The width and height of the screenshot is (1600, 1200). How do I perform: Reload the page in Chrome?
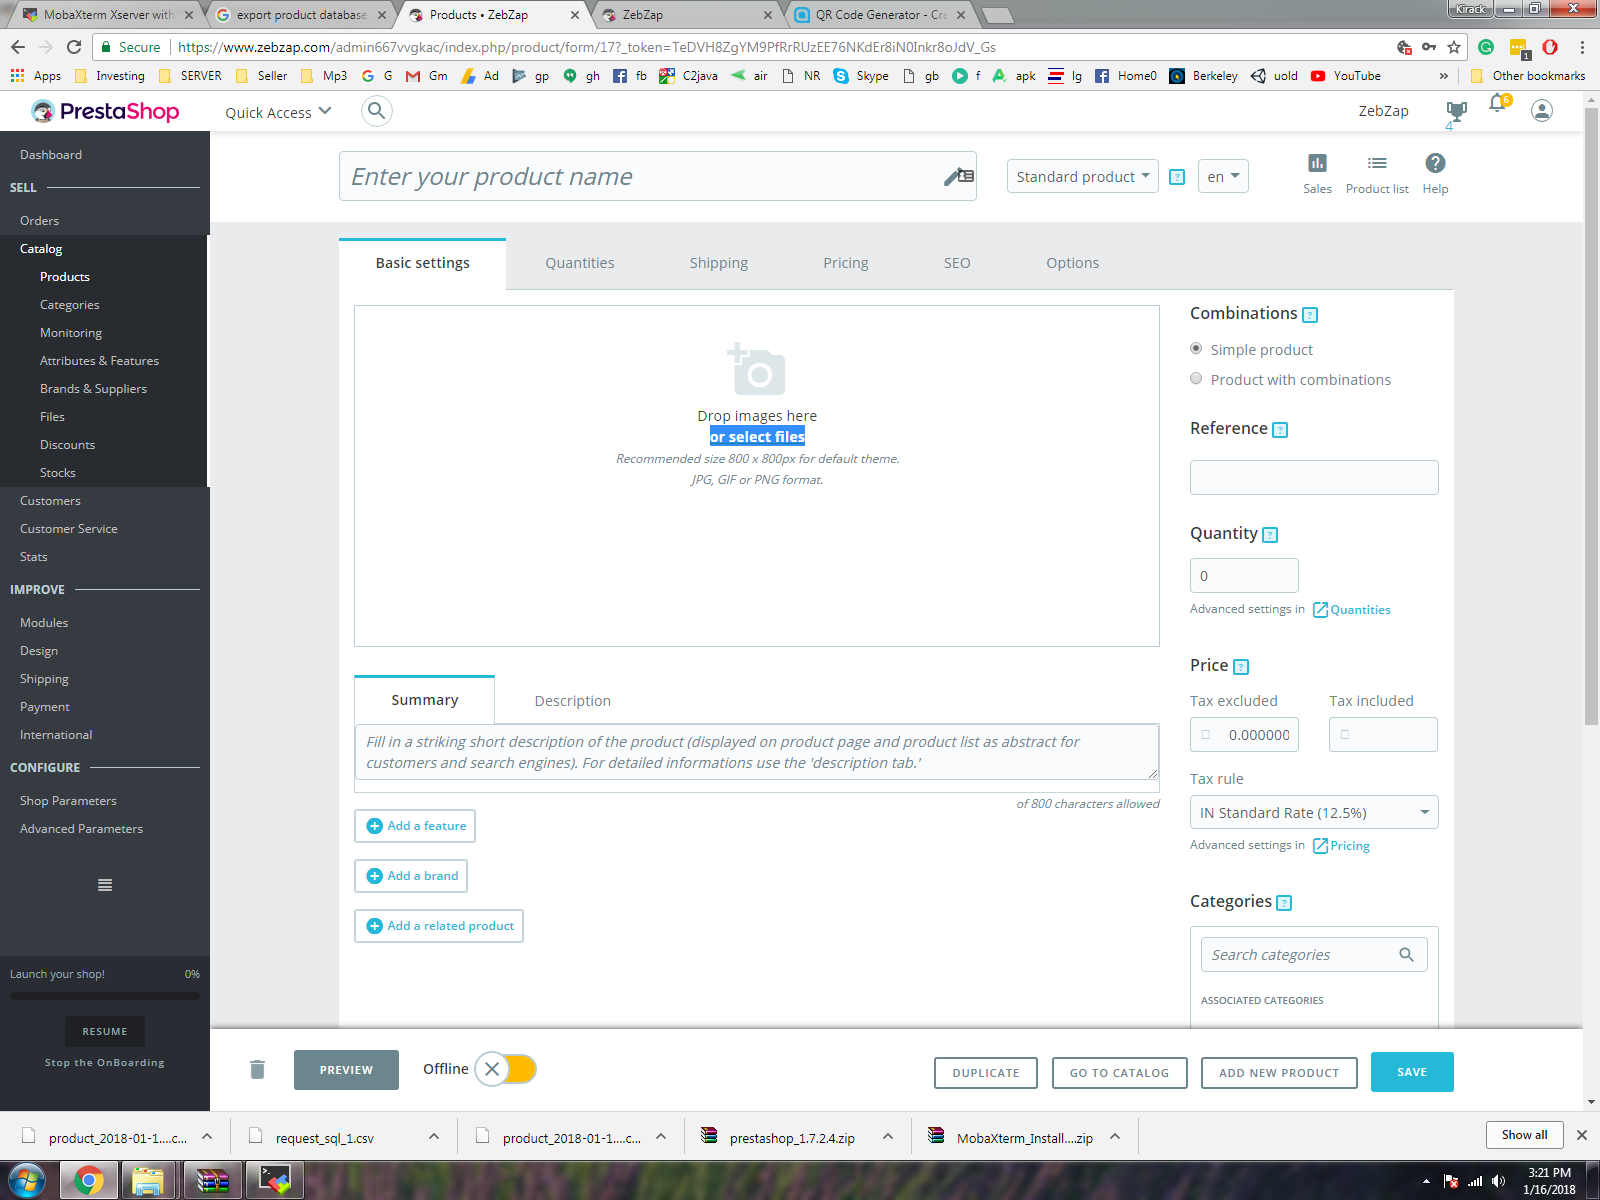[x=74, y=47]
